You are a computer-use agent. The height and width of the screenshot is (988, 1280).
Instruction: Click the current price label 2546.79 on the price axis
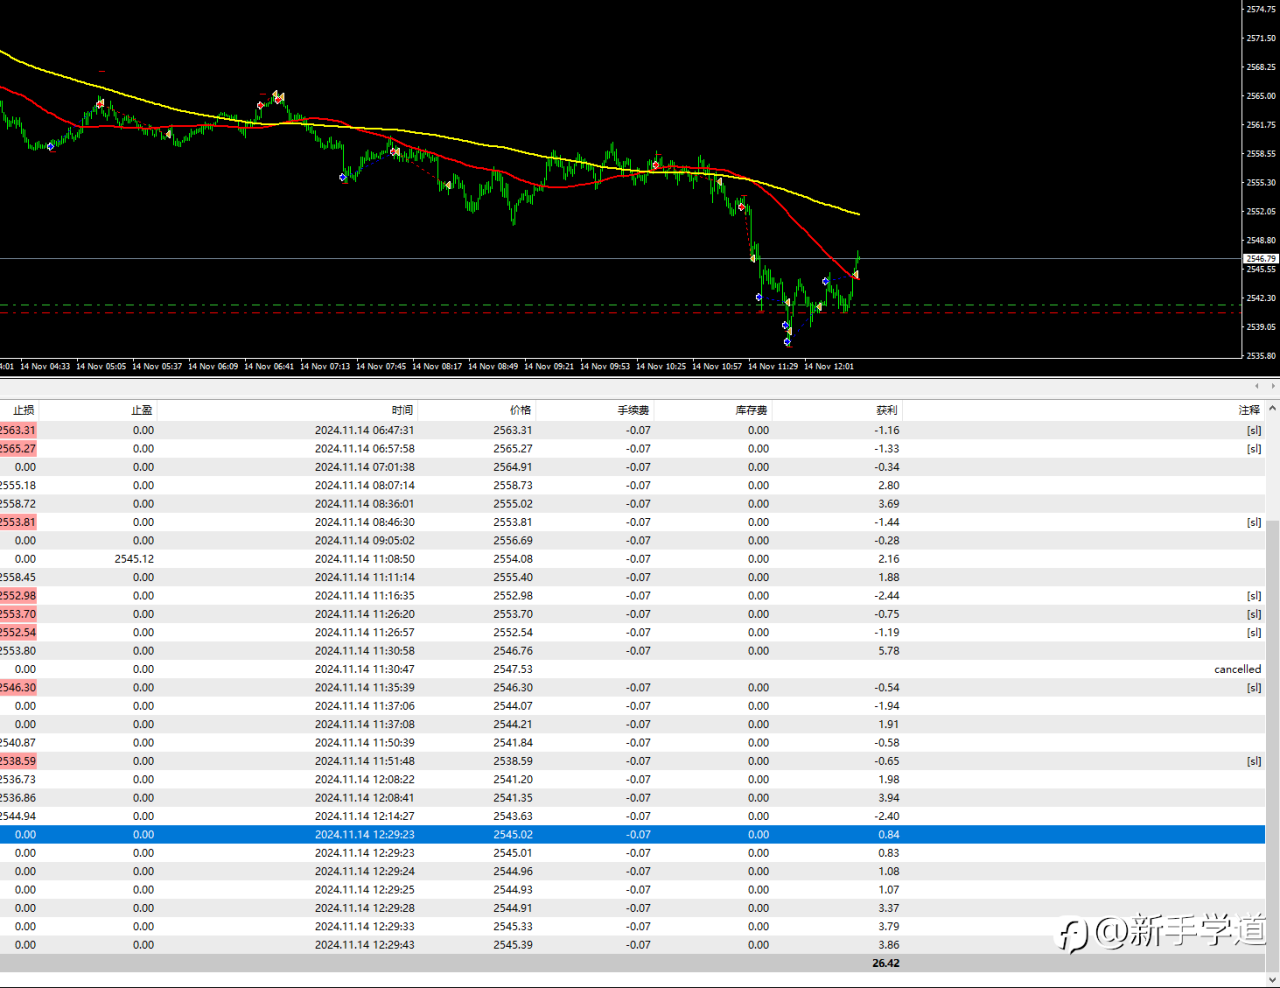[1260, 259]
